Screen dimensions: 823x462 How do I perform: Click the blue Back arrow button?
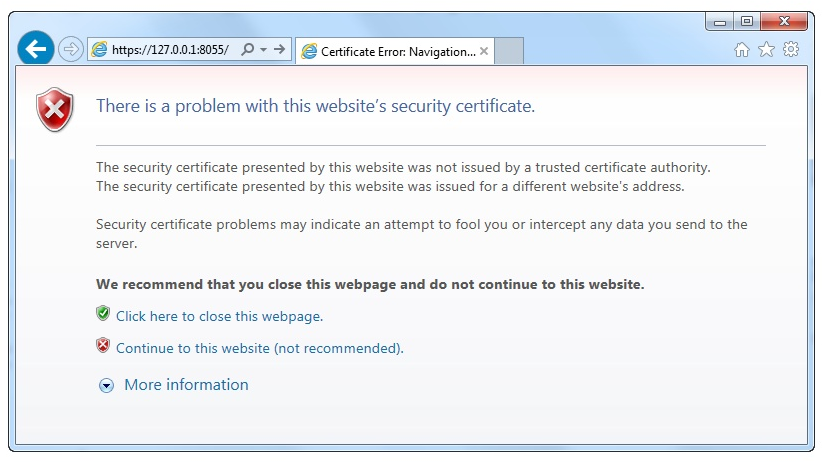click(x=36, y=49)
